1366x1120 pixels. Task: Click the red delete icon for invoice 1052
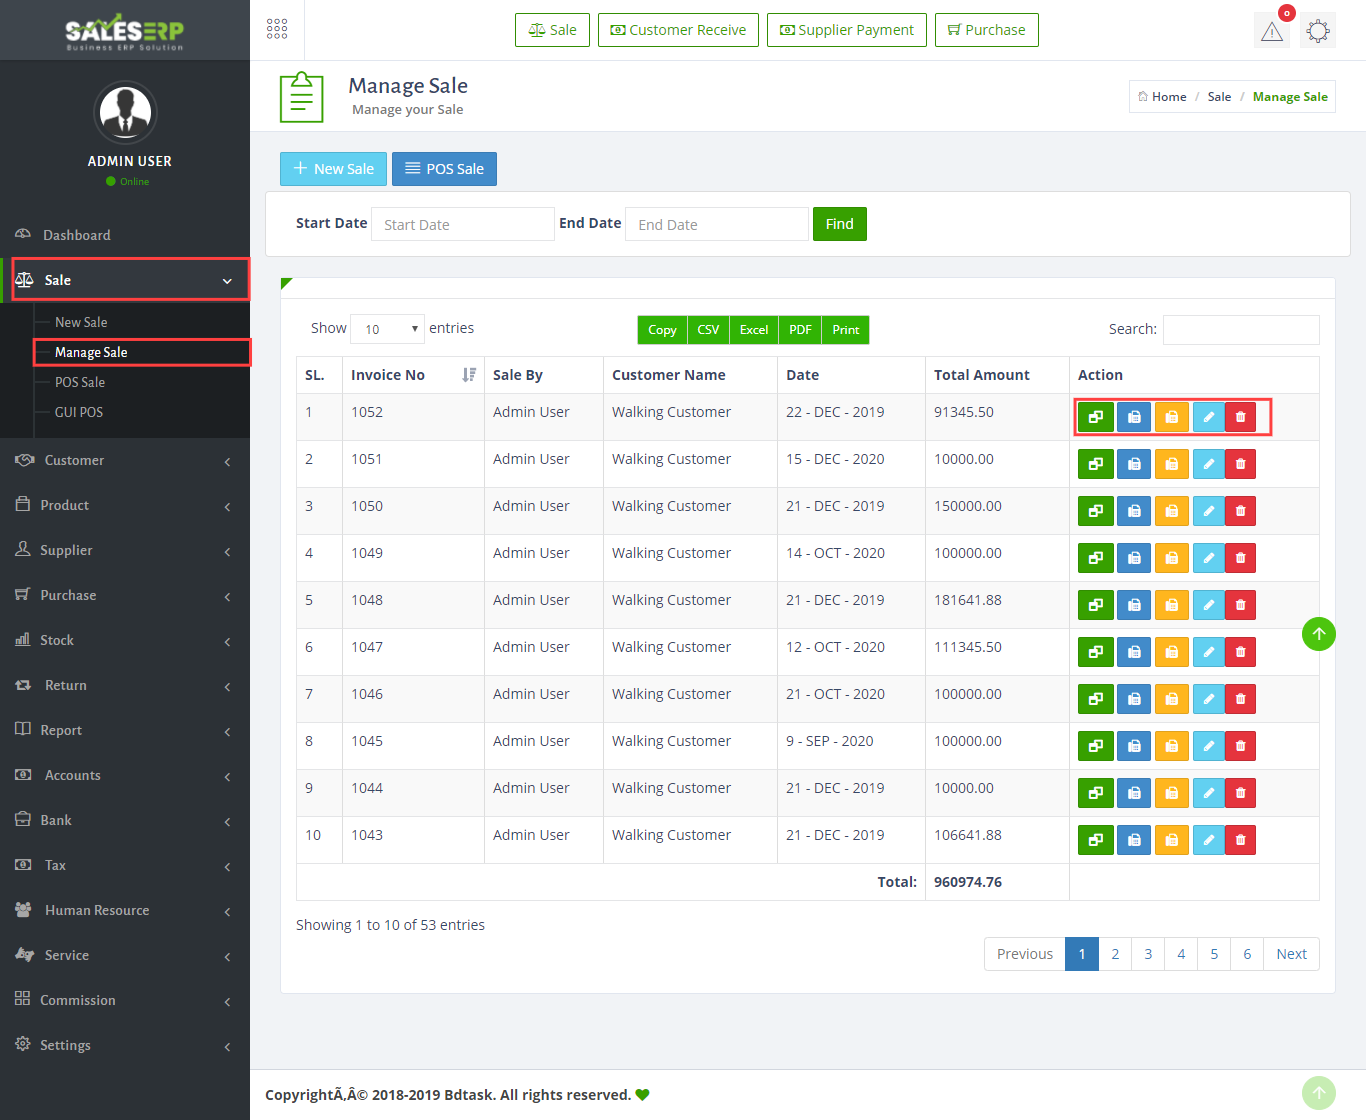click(1240, 417)
